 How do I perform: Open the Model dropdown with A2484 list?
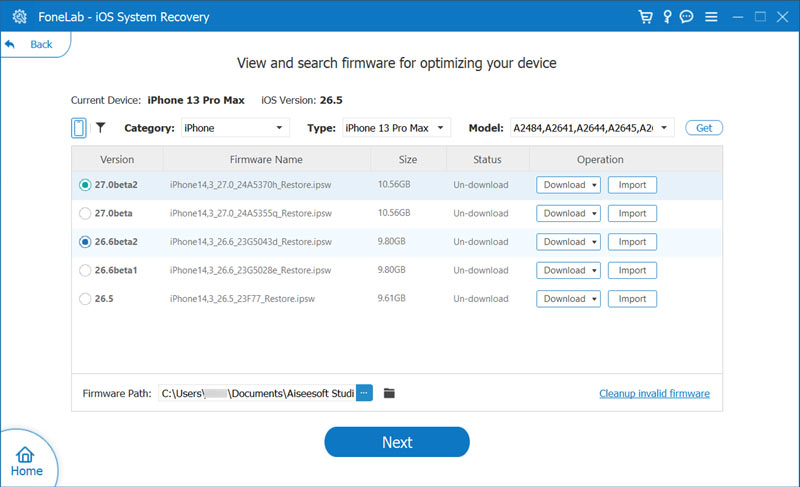click(x=592, y=127)
